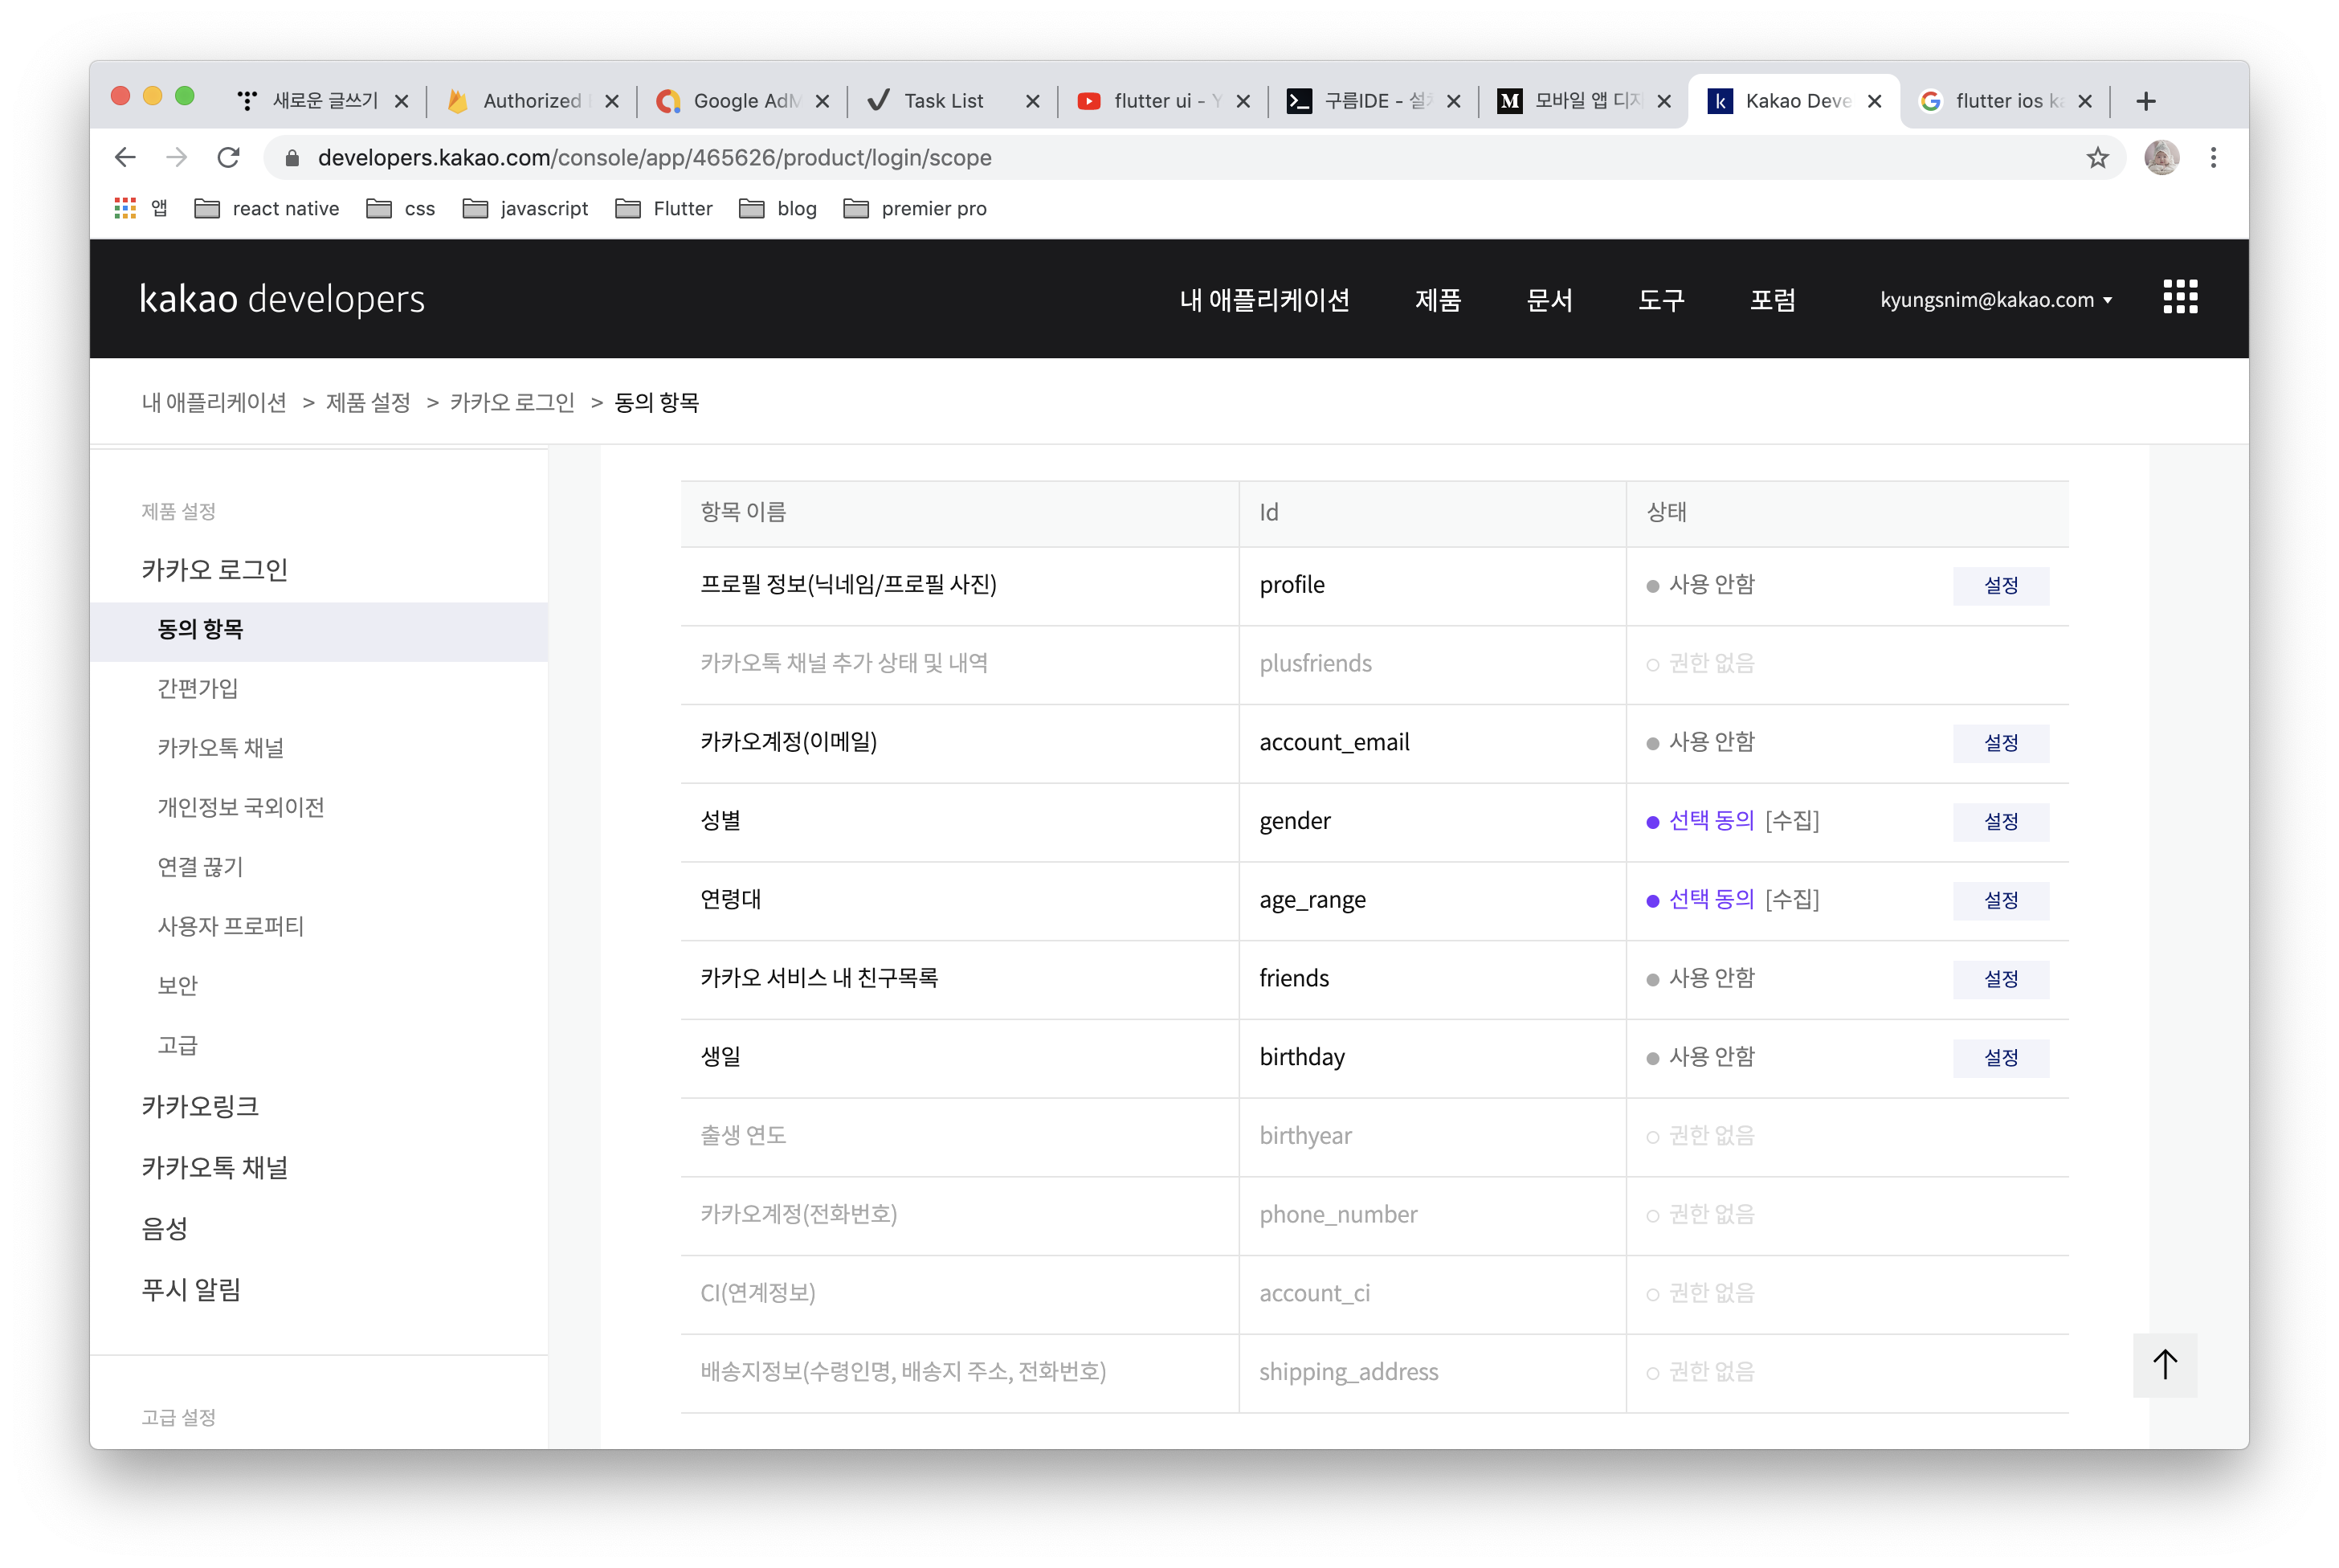This screenshot has width=2339, height=1568.
Task: Open a new browser tab with plus icon
Action: pos(2145,101)
